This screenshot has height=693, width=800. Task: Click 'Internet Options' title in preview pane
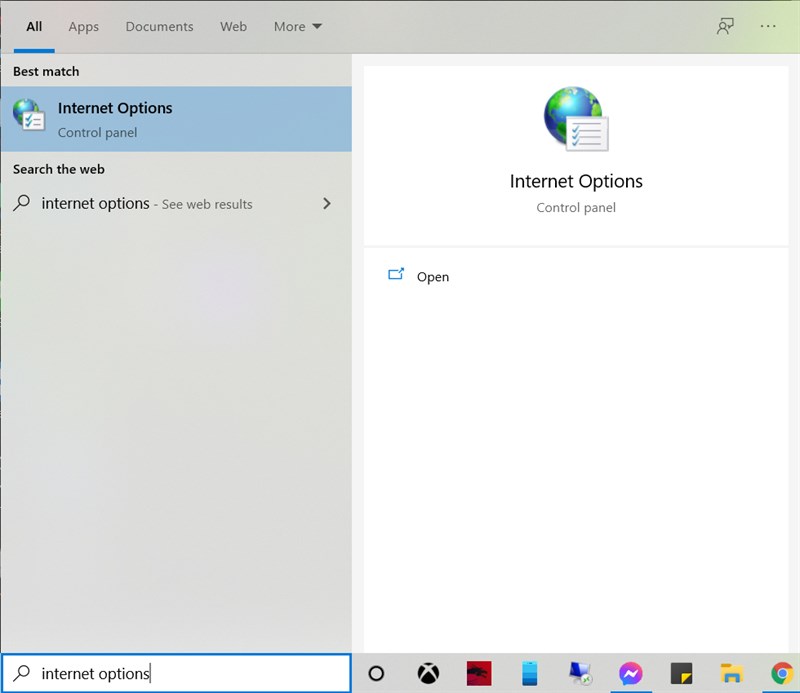point(576,181)
